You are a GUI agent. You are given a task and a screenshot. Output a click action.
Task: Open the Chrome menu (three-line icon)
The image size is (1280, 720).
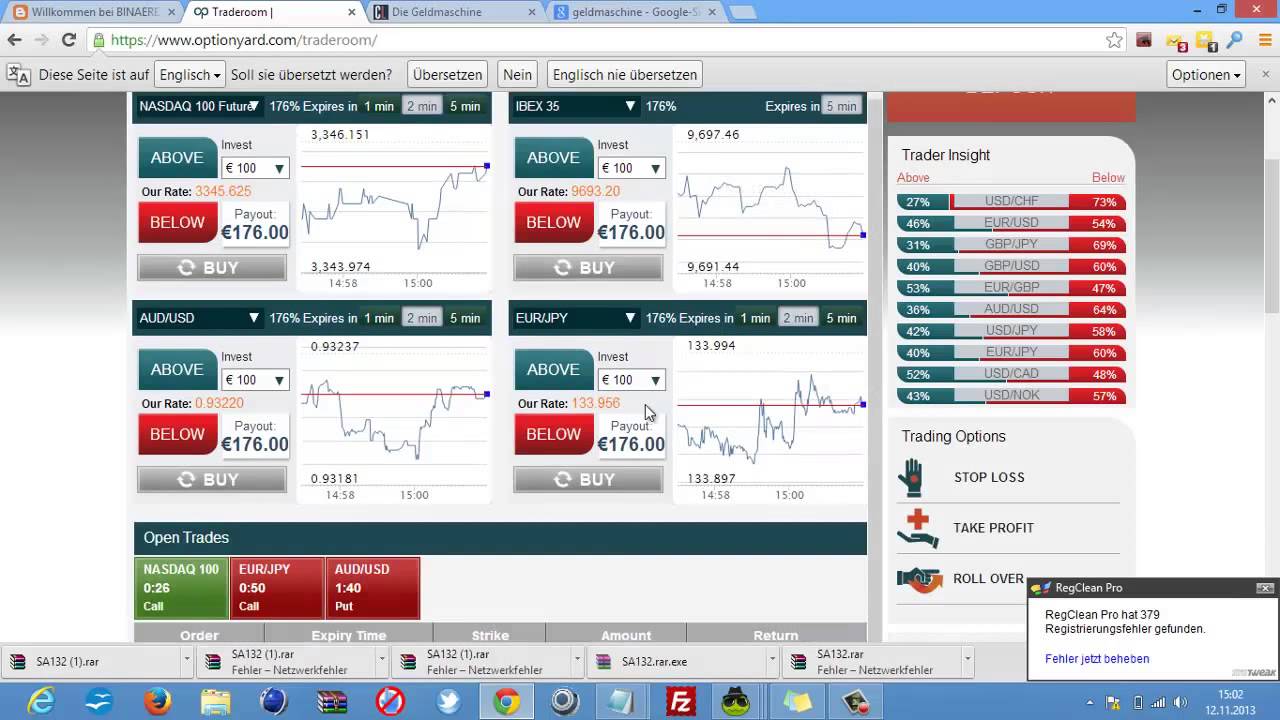1264,40
